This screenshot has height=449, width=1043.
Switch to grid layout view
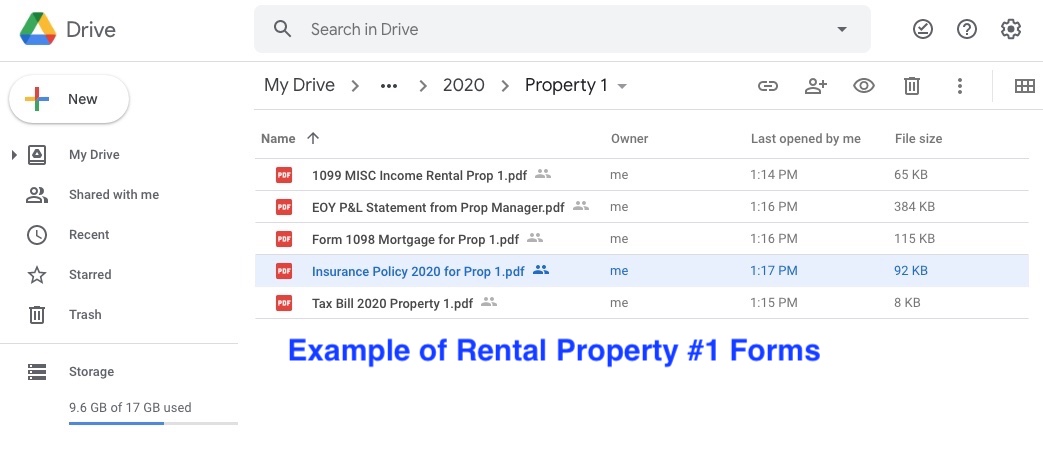[x=1024, y=86]
